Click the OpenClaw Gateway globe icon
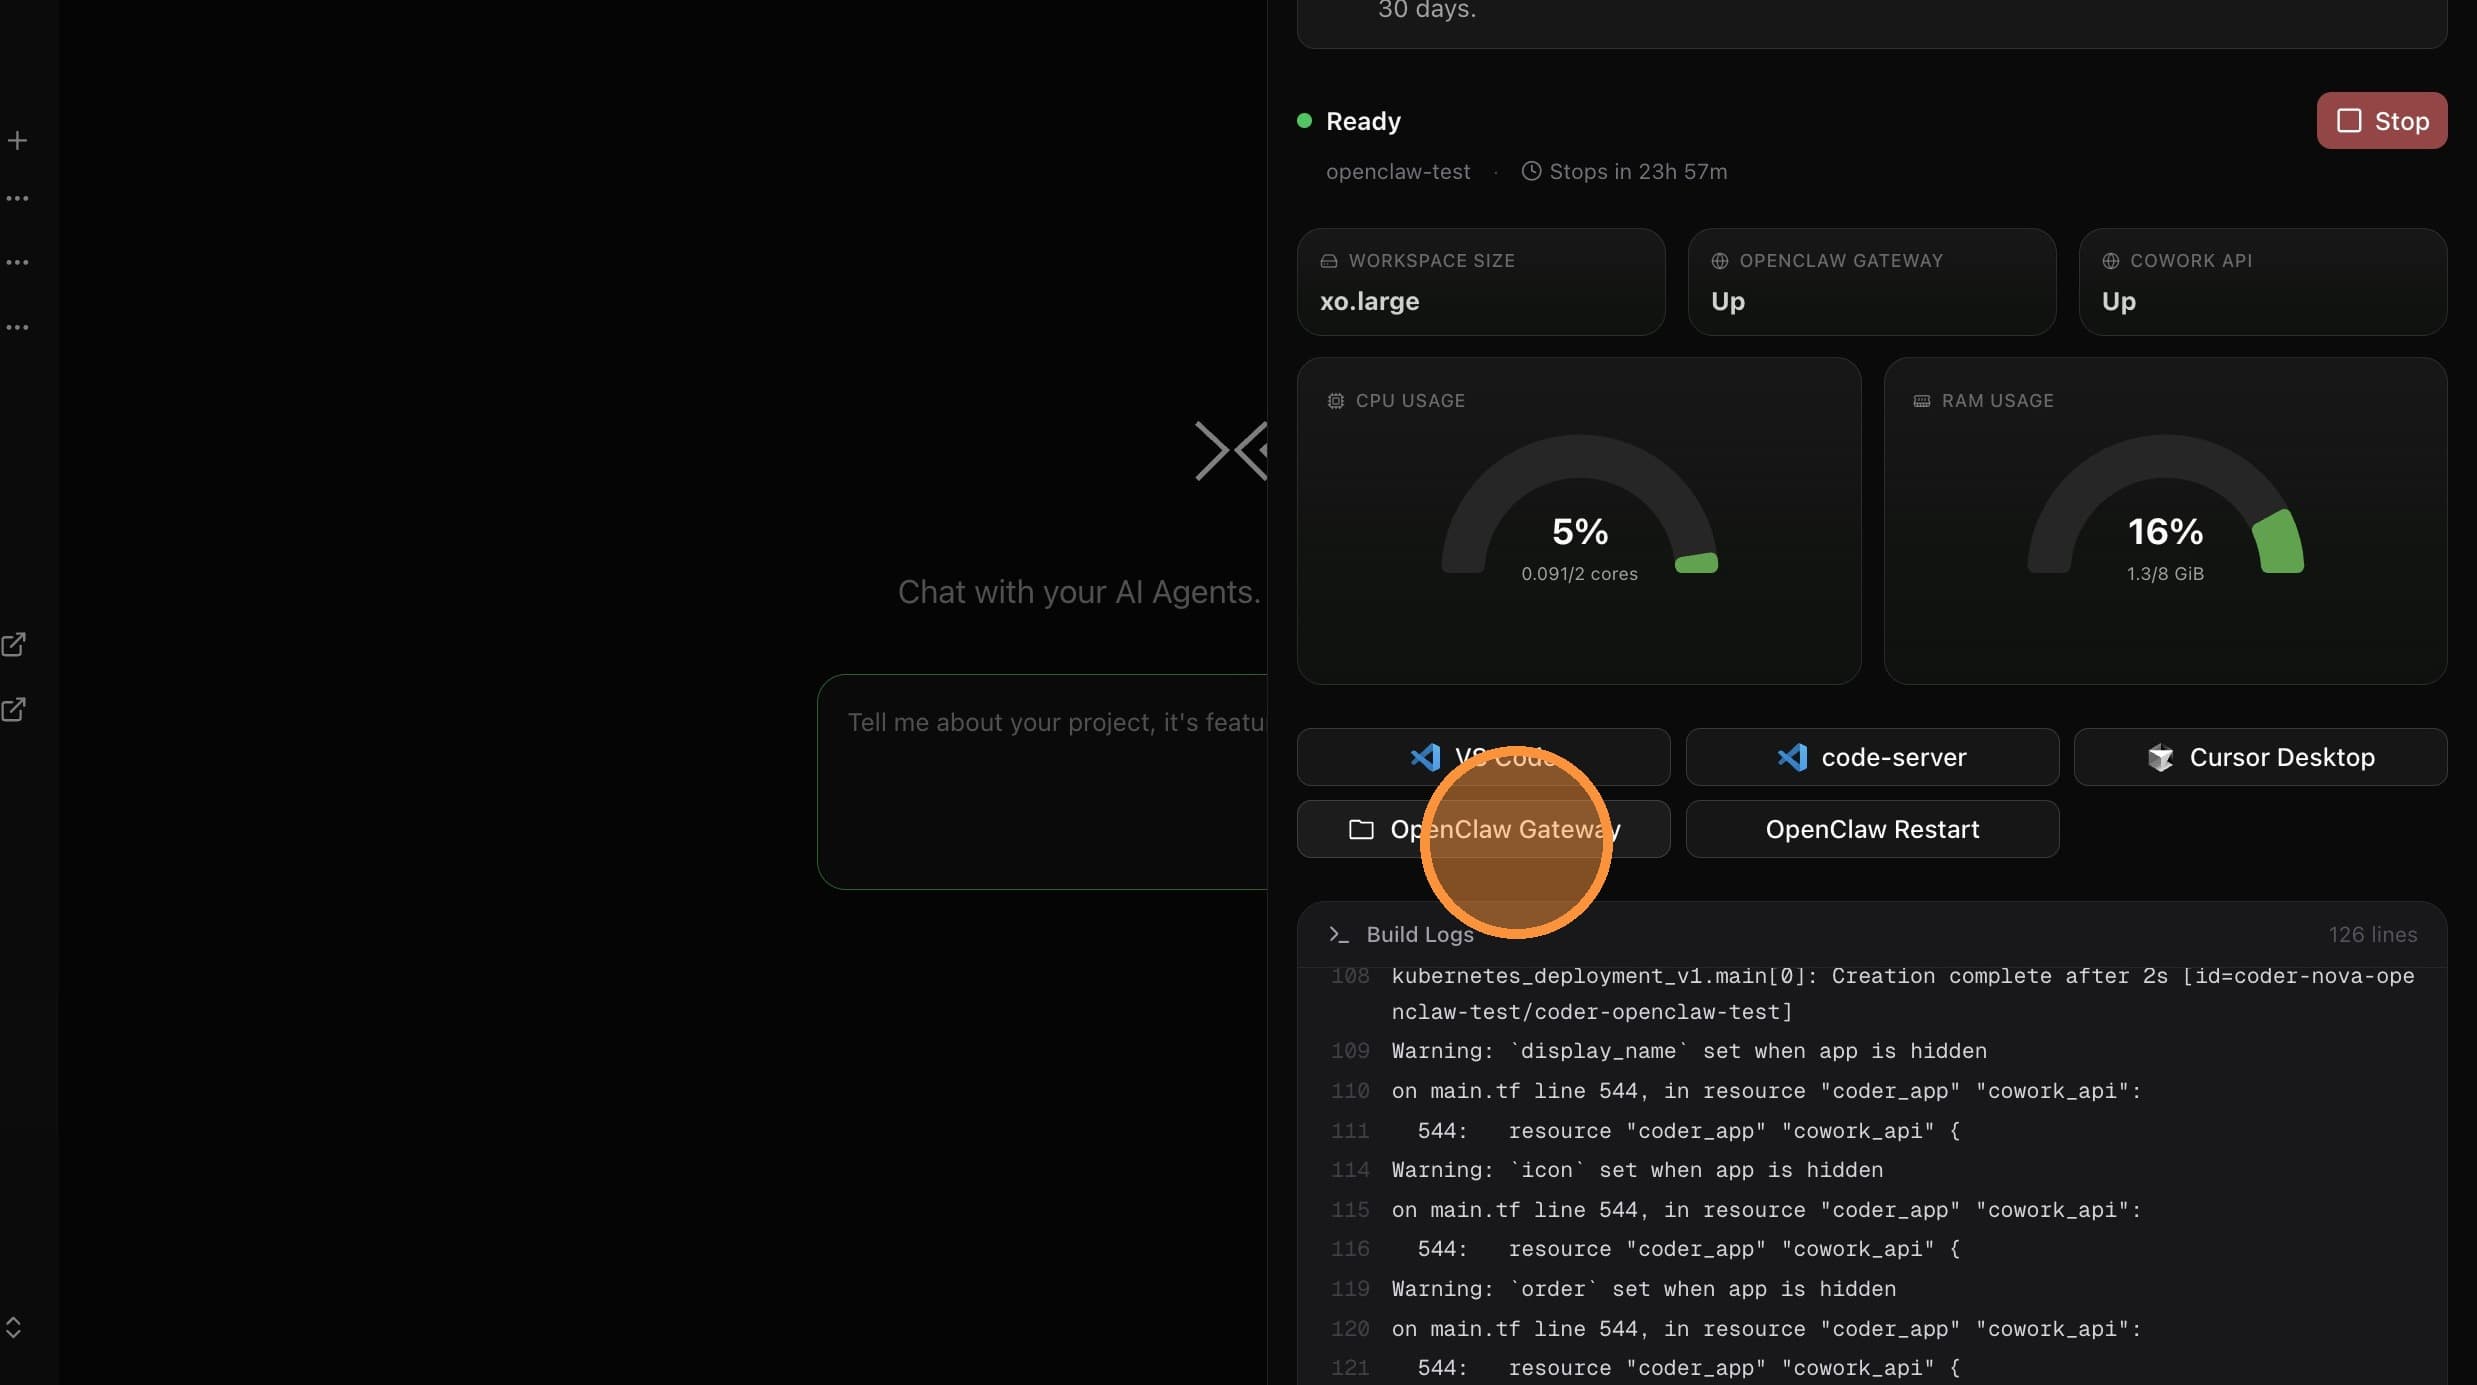Viewport: 2477px width, 1385px height. 1719,261
